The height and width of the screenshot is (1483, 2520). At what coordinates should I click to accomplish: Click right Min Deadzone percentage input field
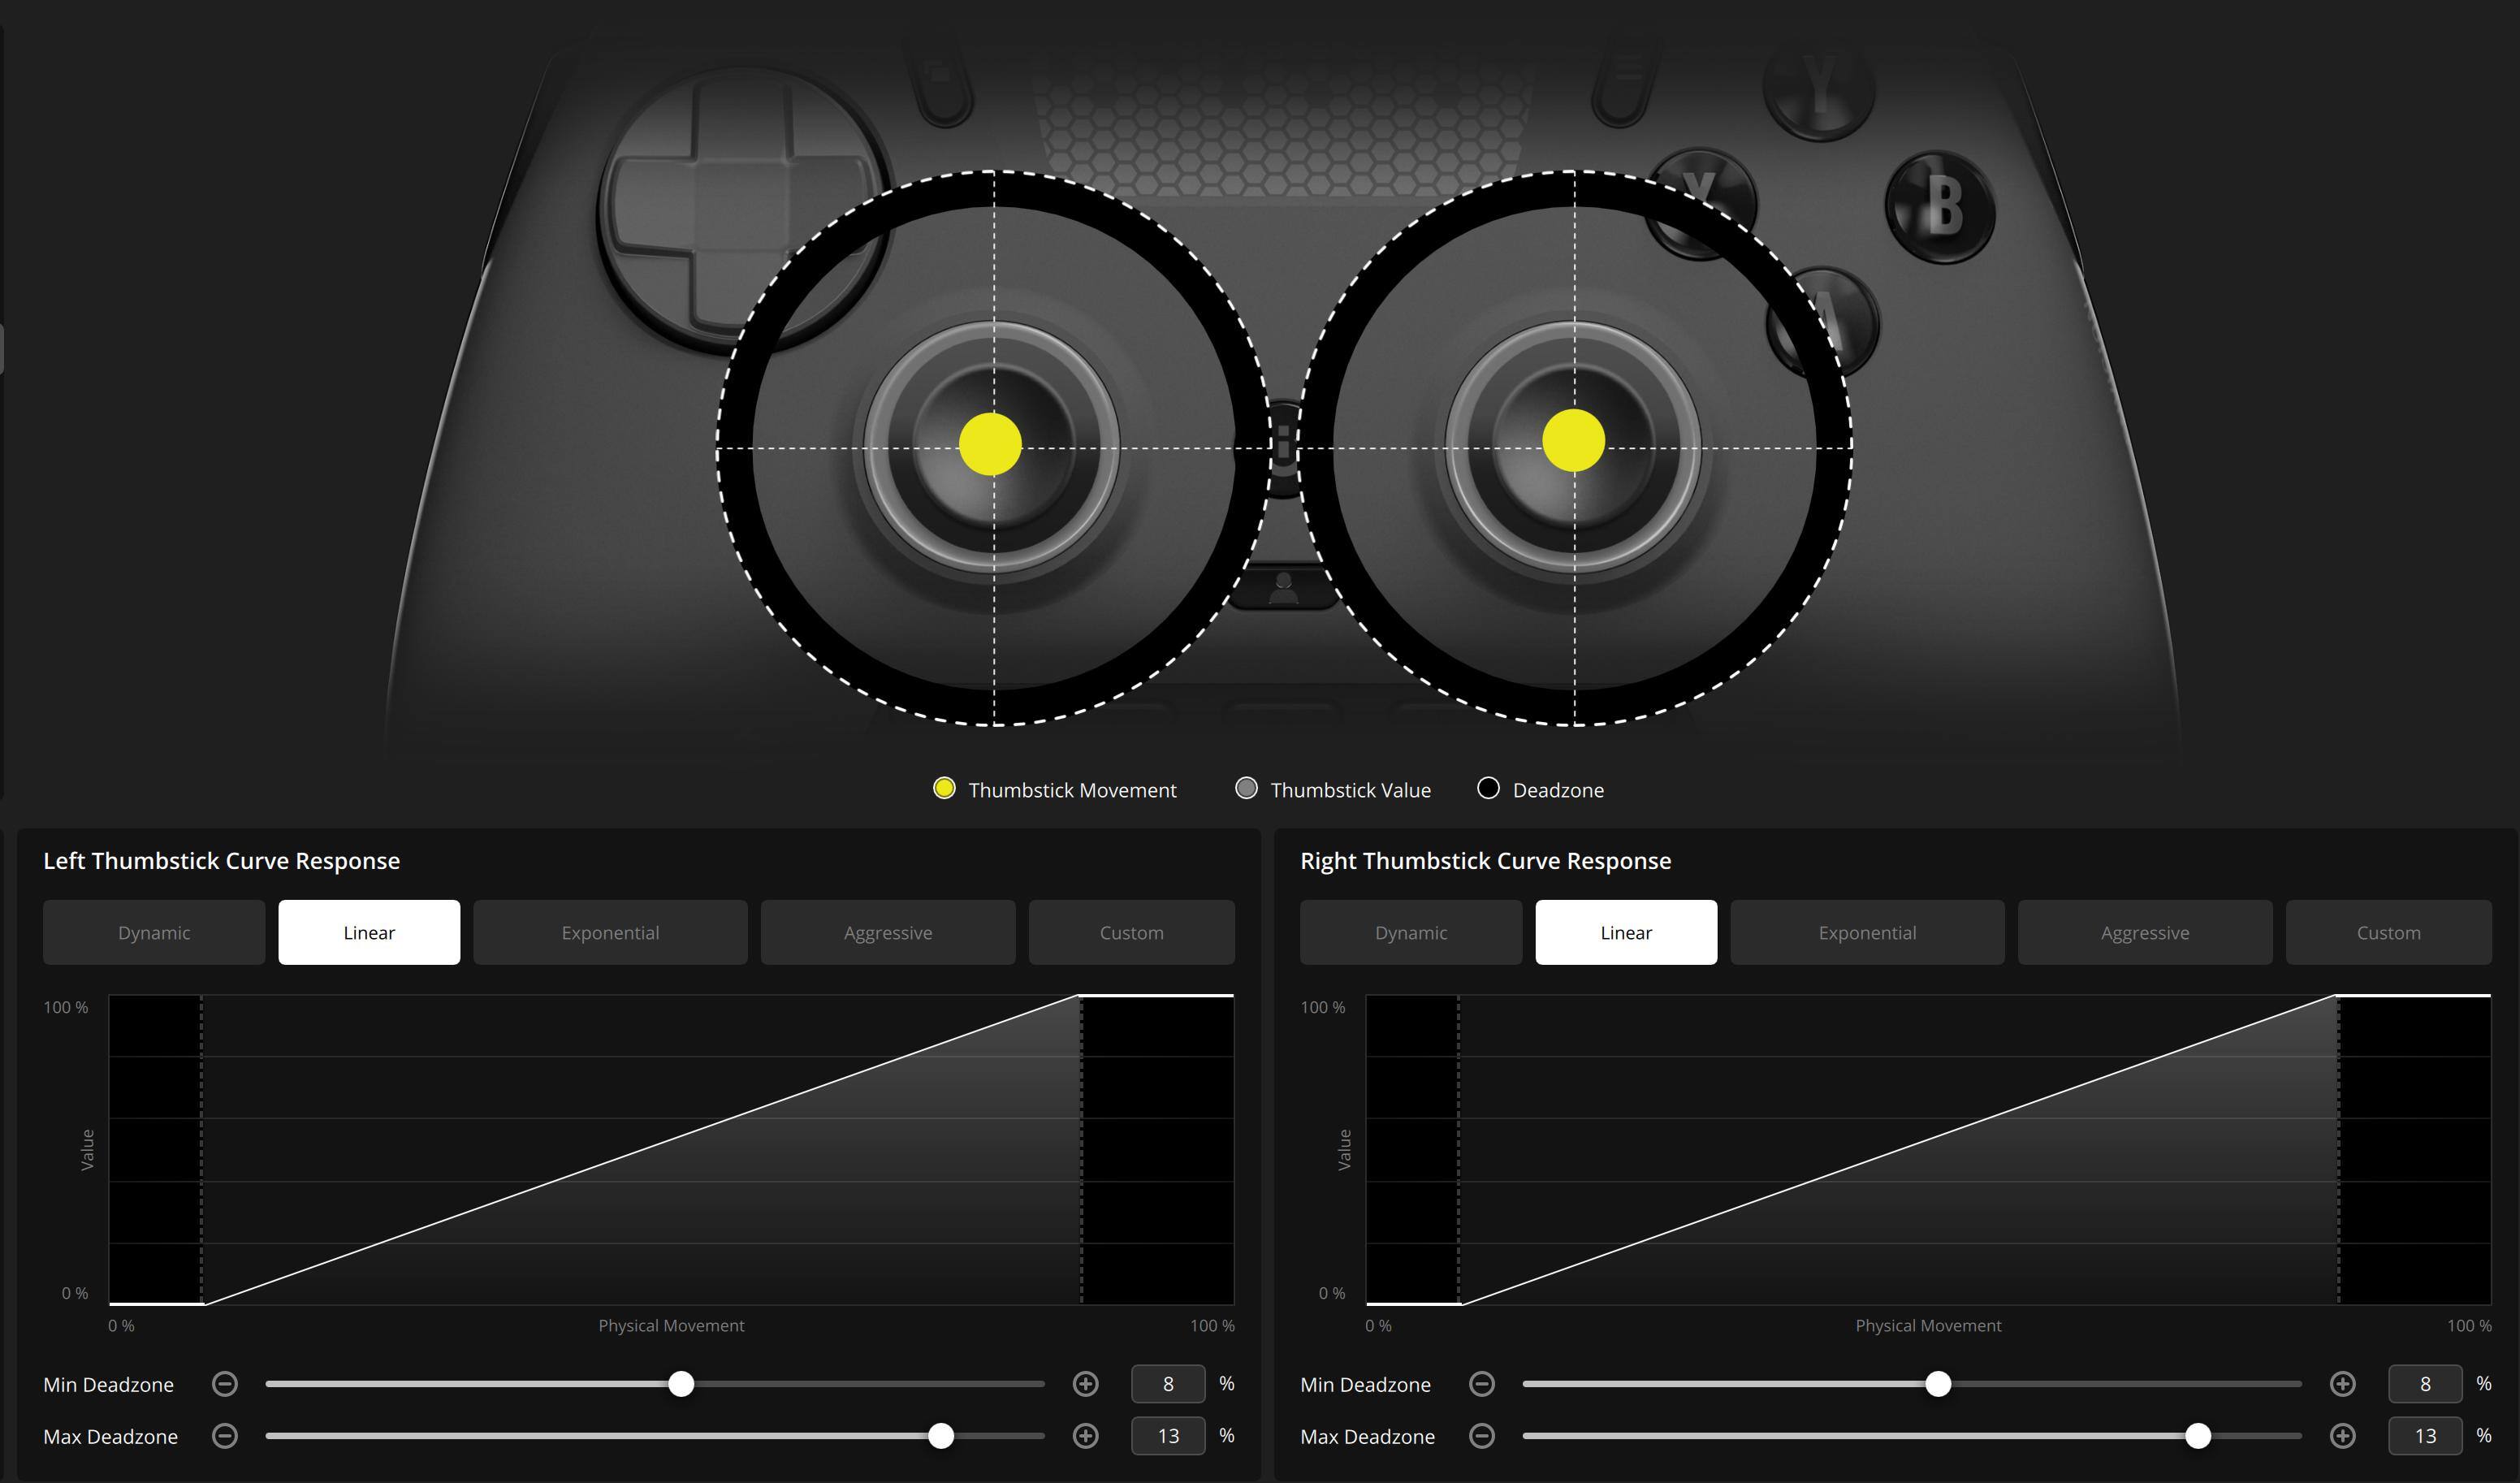coord(2424,1384)
